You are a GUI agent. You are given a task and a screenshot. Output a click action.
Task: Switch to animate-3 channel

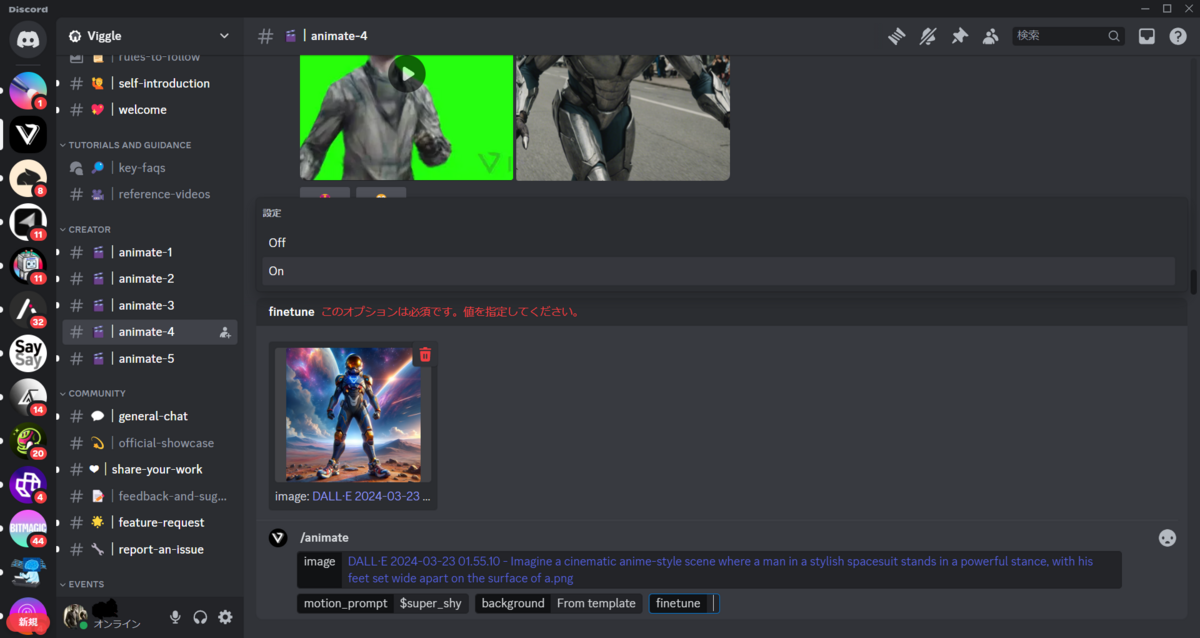point(150,305)
